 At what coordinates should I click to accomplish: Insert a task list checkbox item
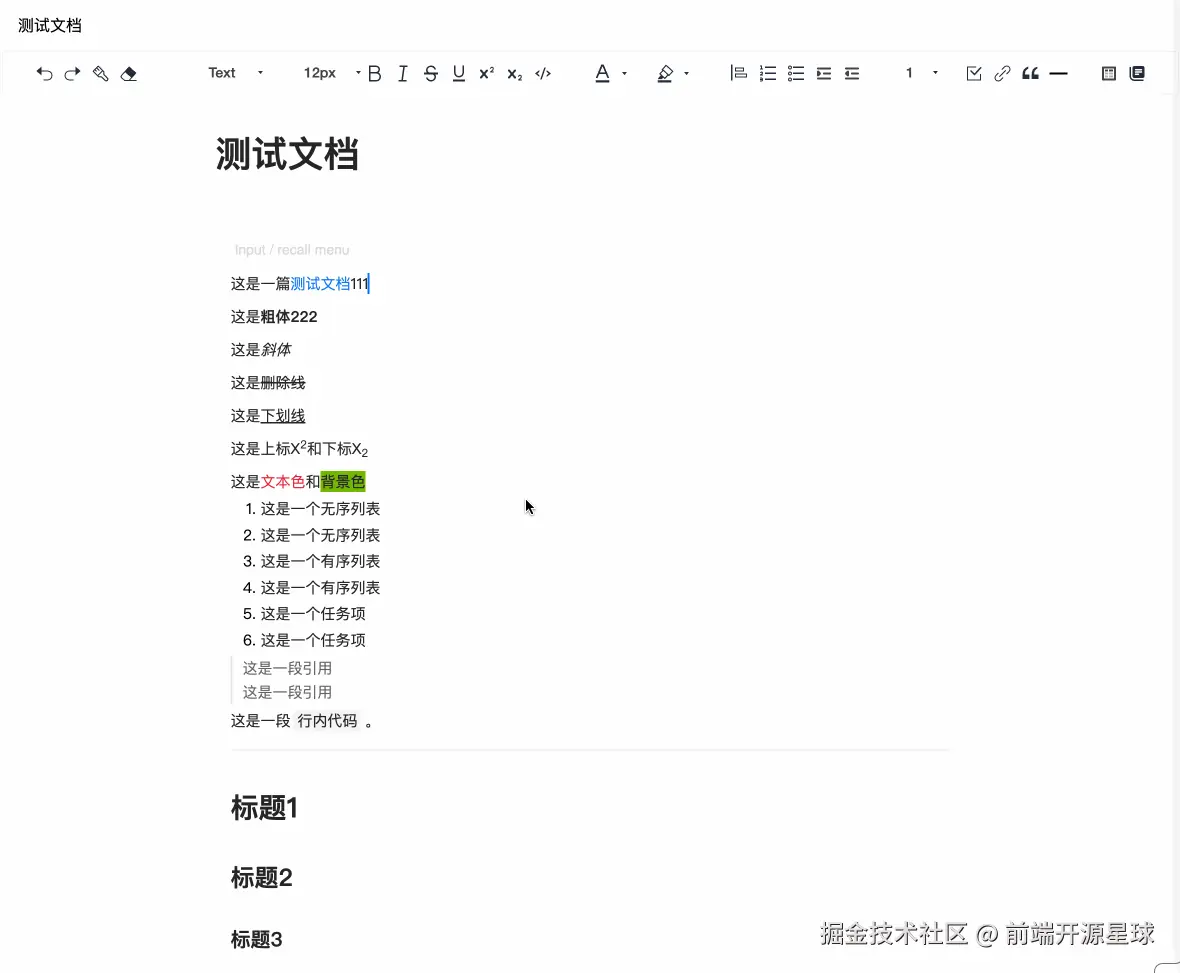pos(973,73)
